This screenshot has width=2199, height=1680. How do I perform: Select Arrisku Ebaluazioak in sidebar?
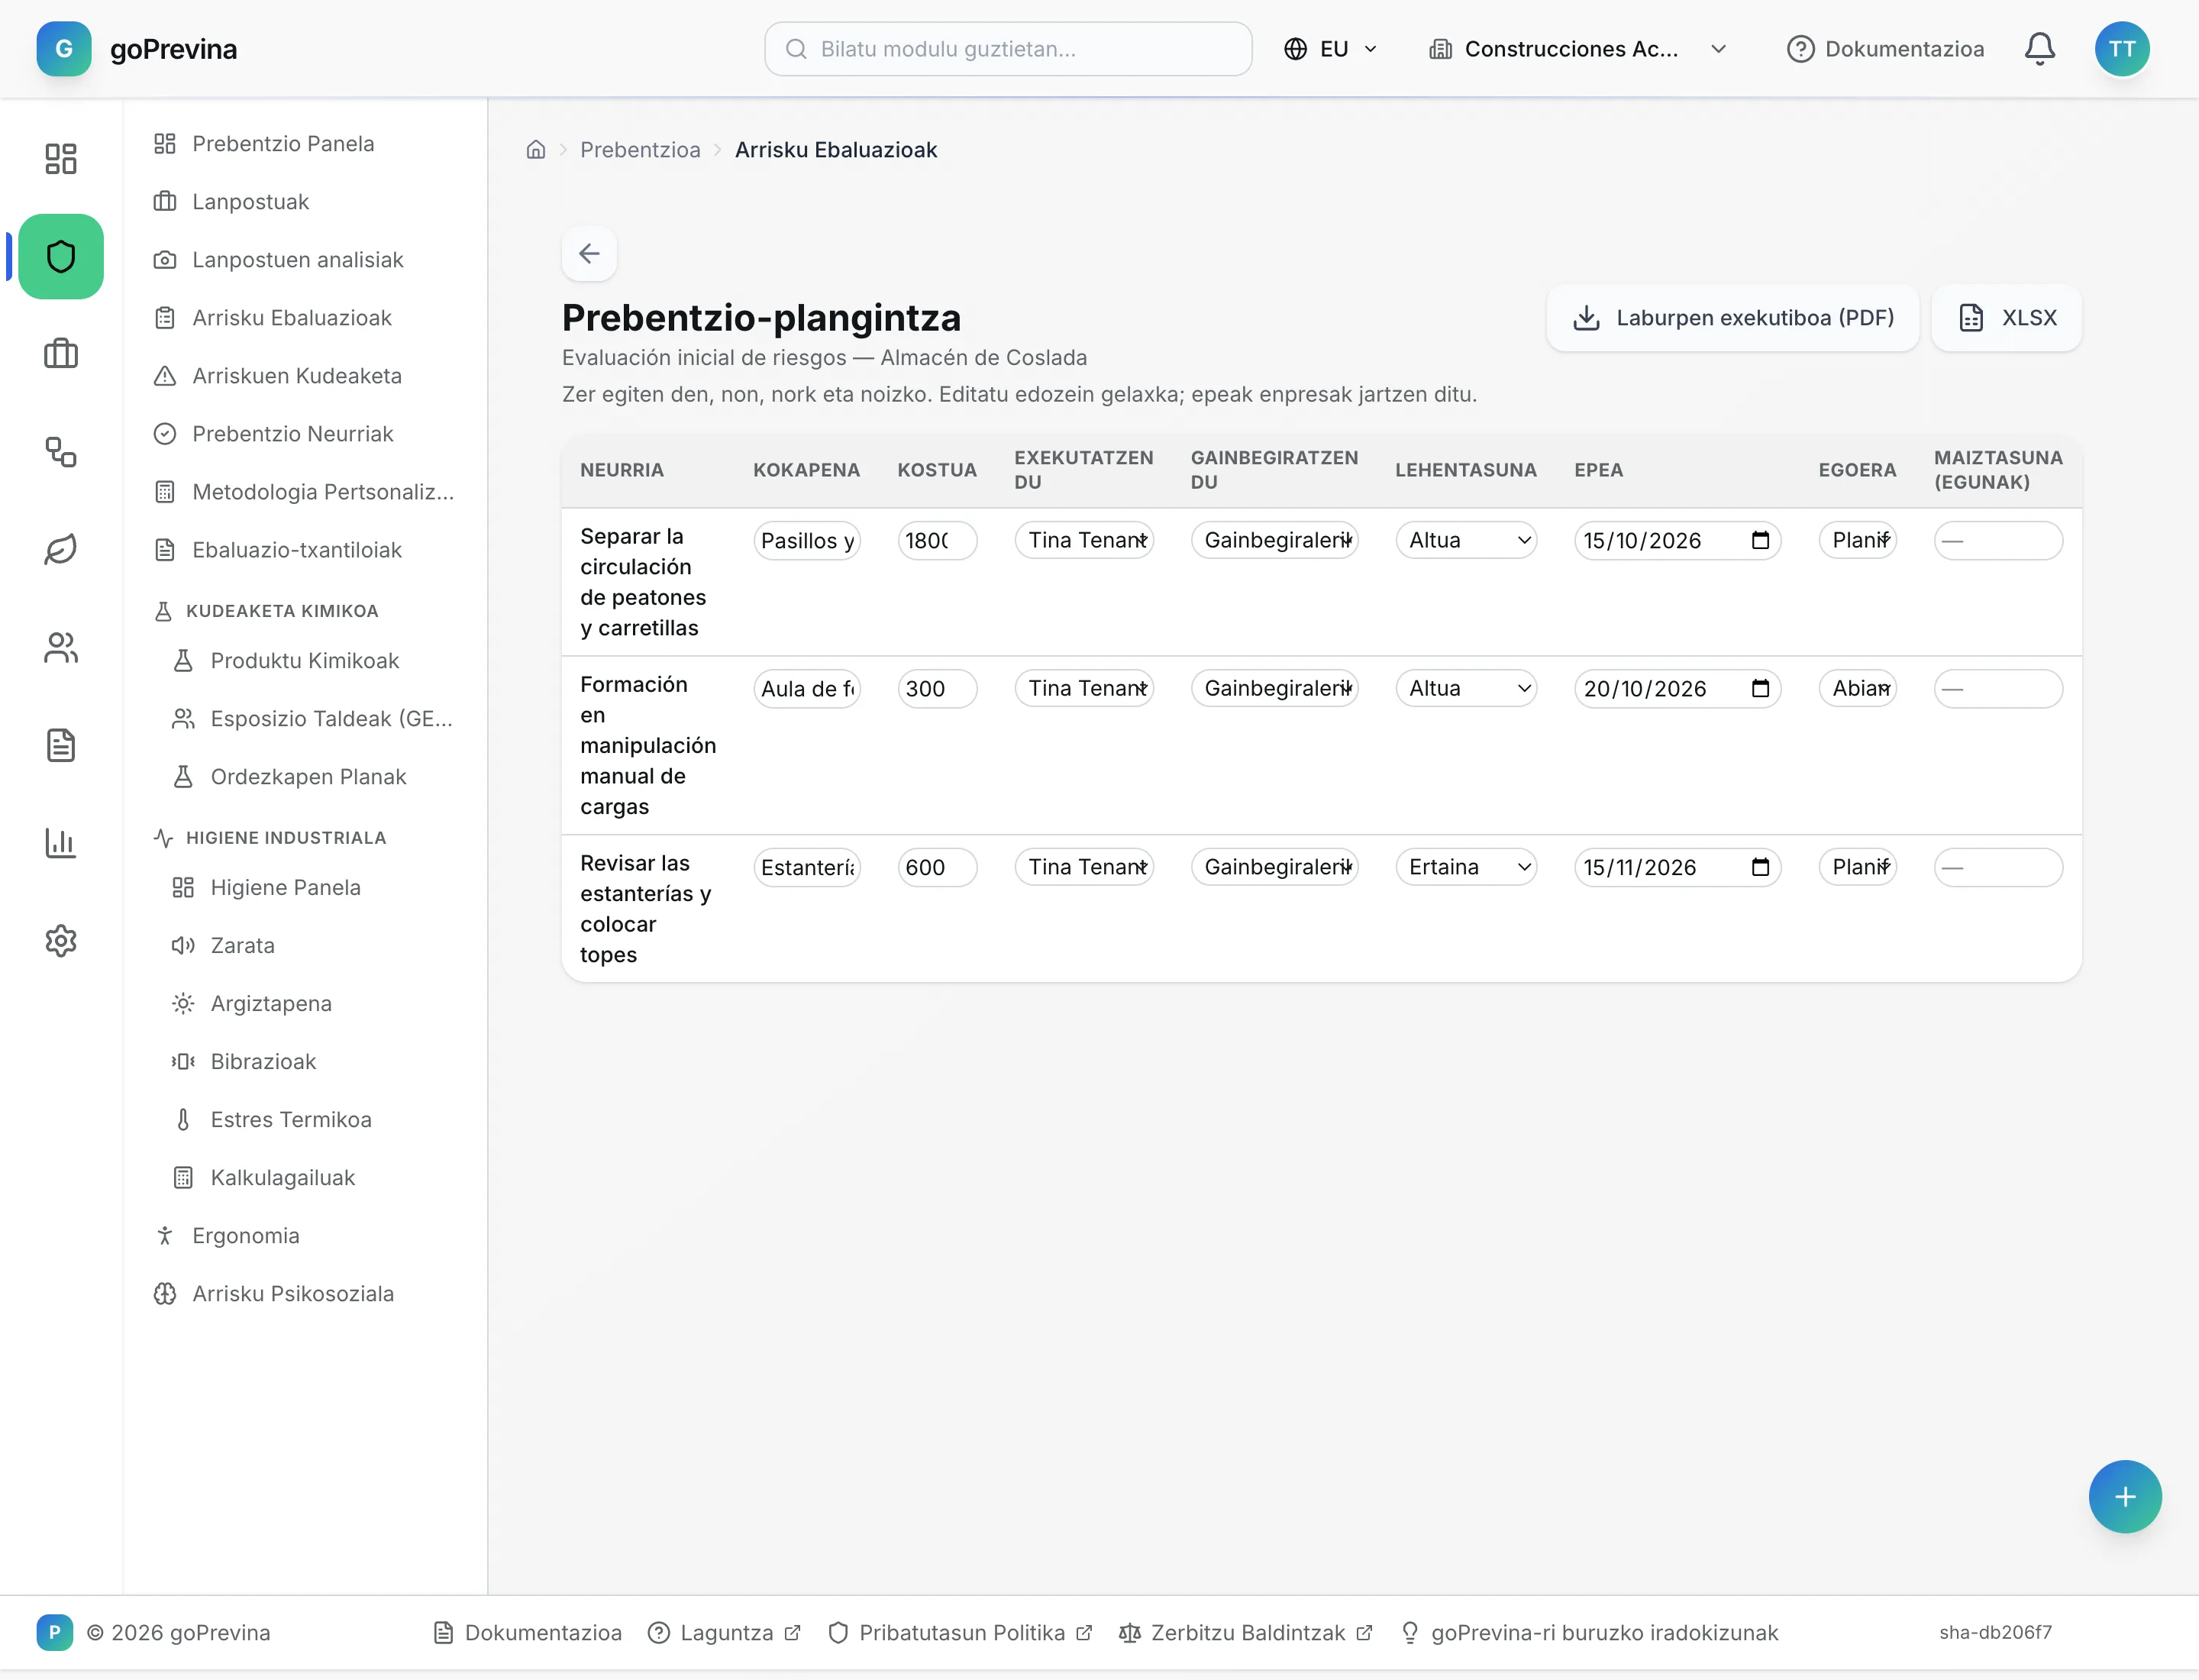tap(305, 318)
